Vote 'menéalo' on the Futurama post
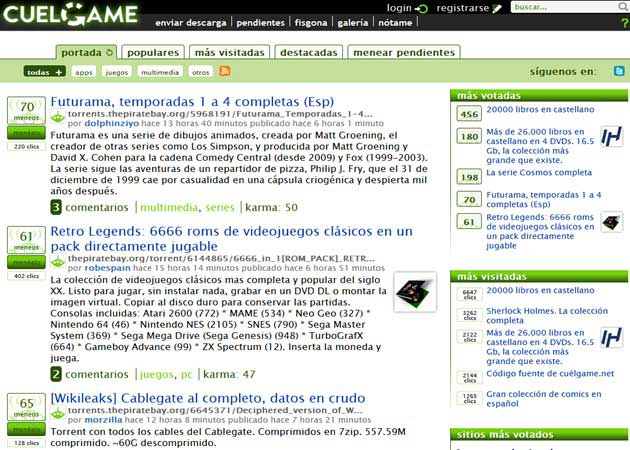This screenshot has width=630, height=450. click(27, 128)
